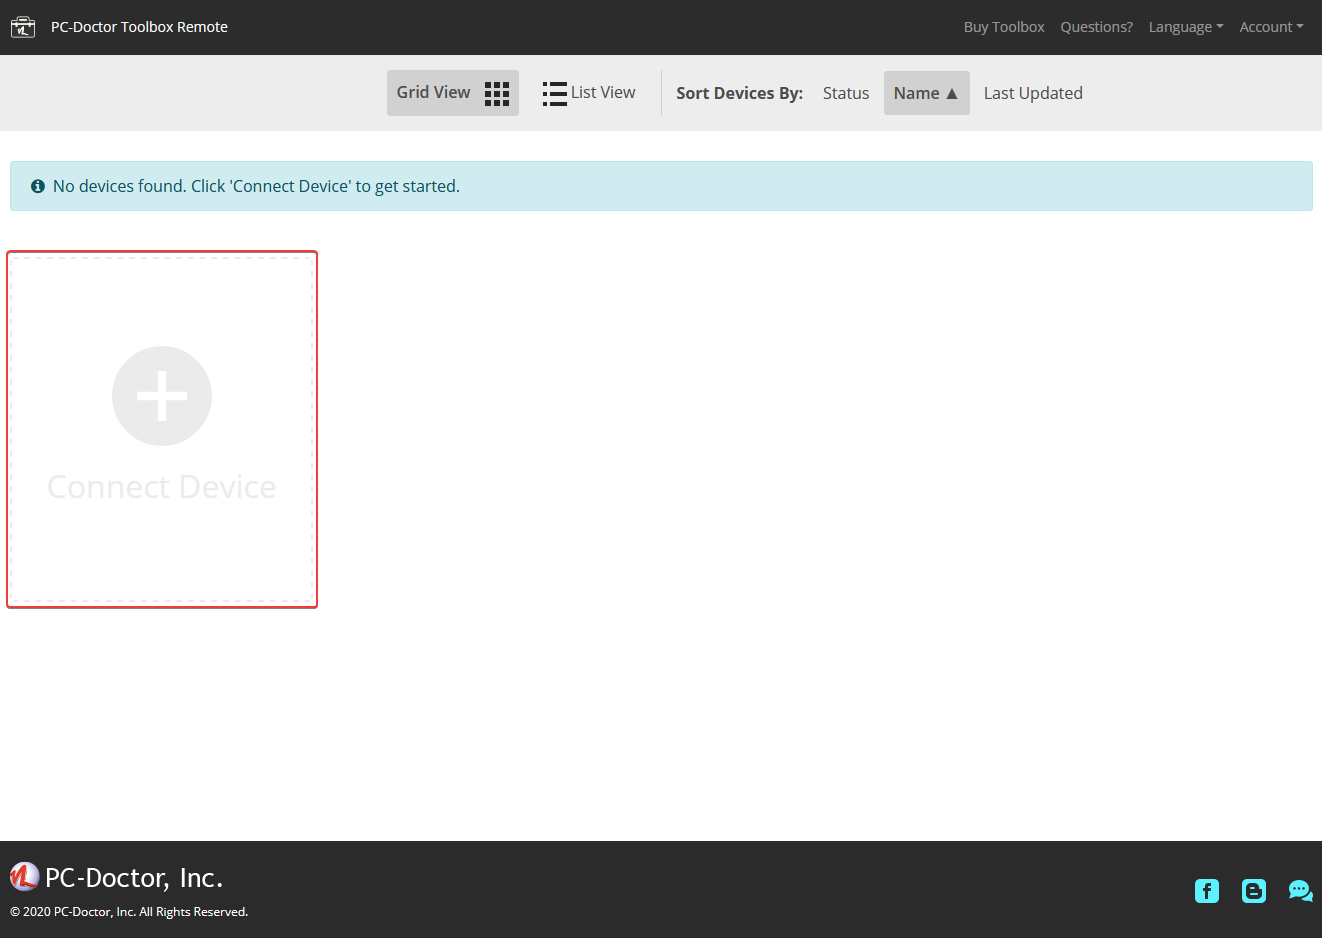Click the copyright 2020 PC-Doctor text

[129, 912]
